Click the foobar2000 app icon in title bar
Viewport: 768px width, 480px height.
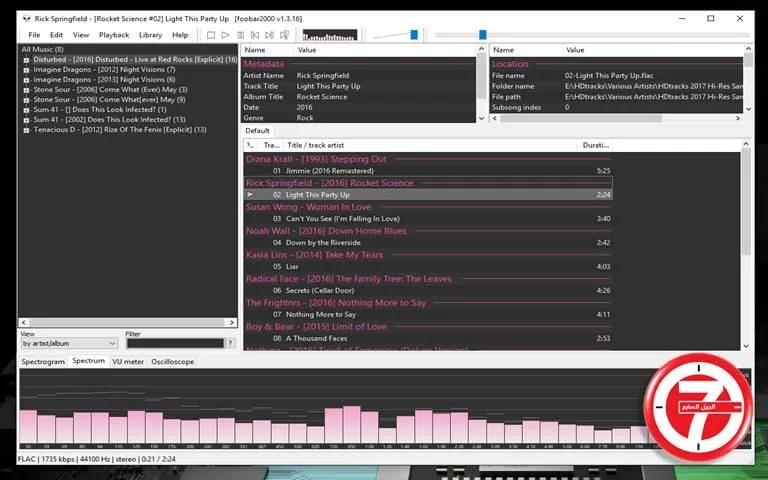coord(26,19)
